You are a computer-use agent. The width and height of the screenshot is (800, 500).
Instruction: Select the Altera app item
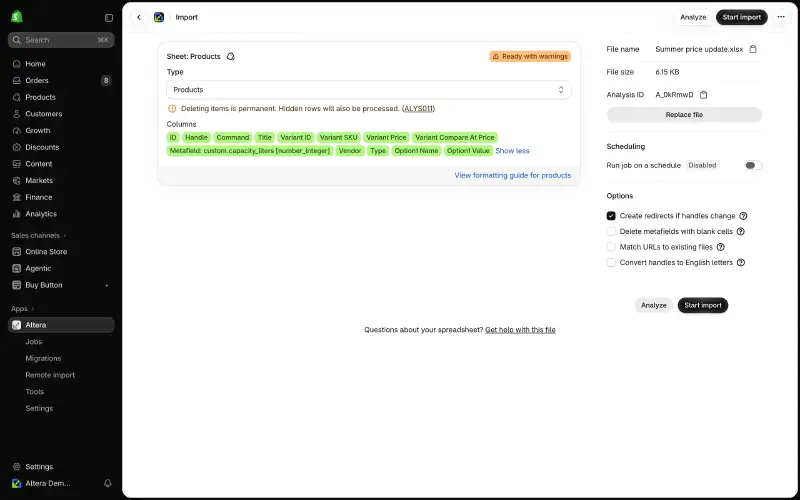61,325
